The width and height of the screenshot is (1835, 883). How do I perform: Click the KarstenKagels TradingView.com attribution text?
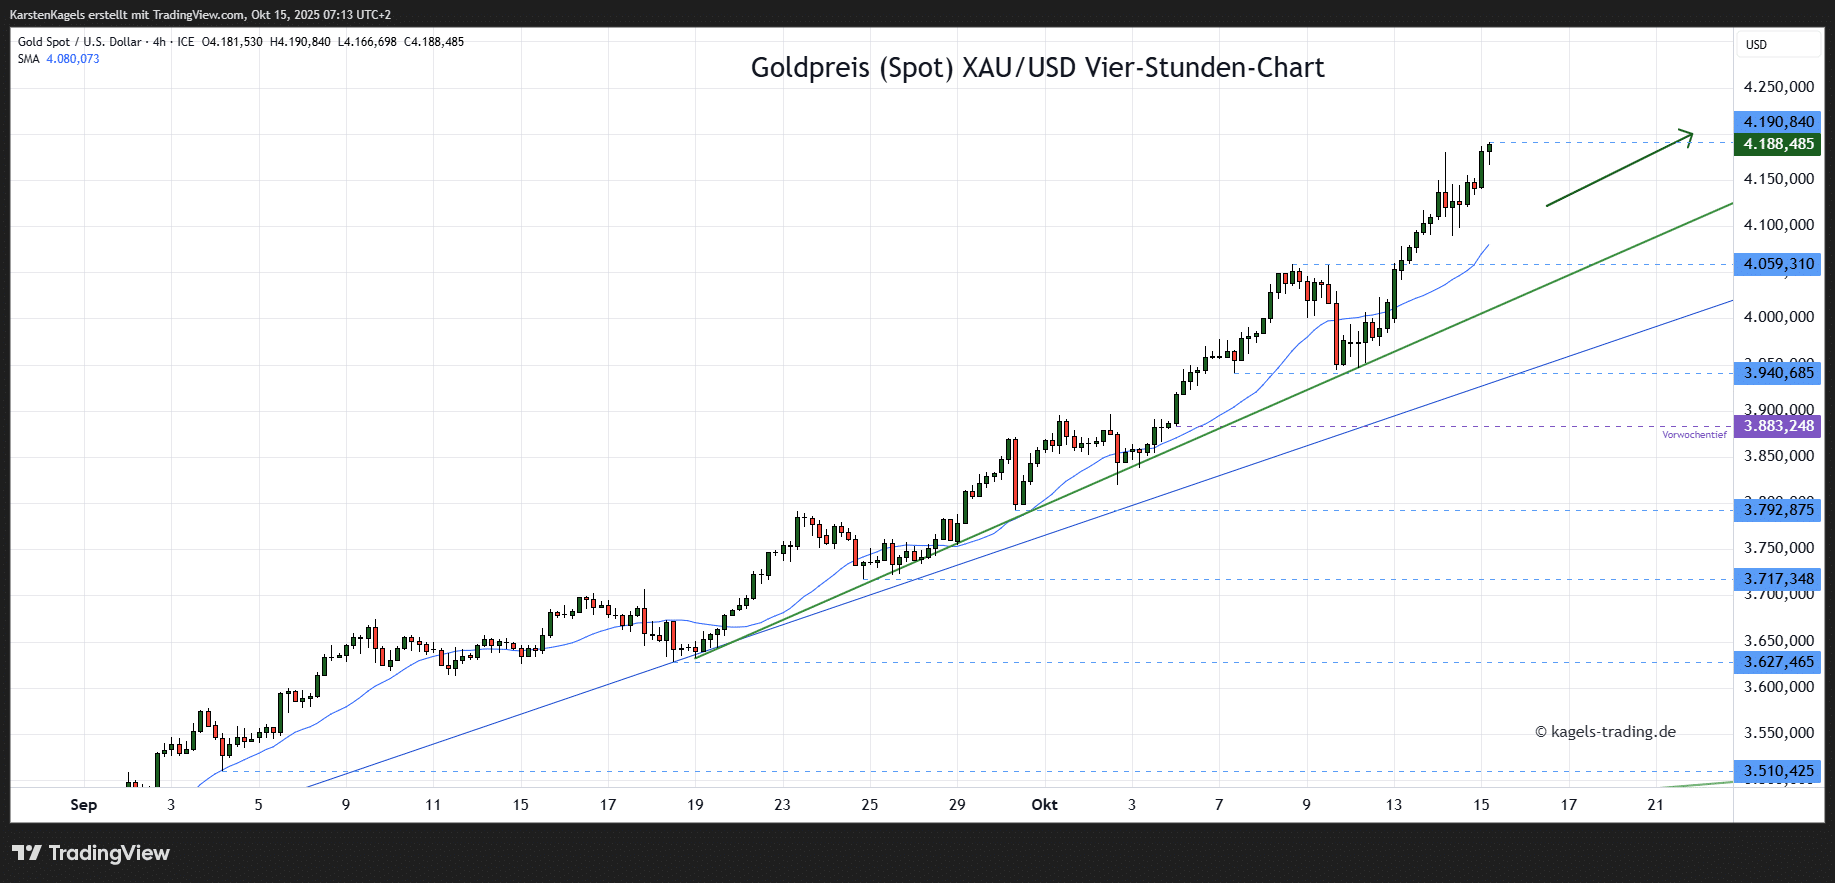tap(200, 15)
